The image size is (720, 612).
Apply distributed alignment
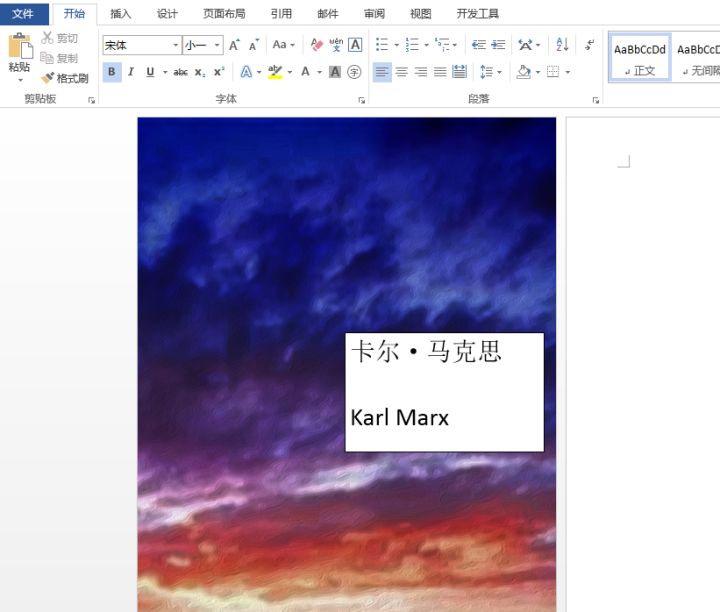tap(459, 72)
